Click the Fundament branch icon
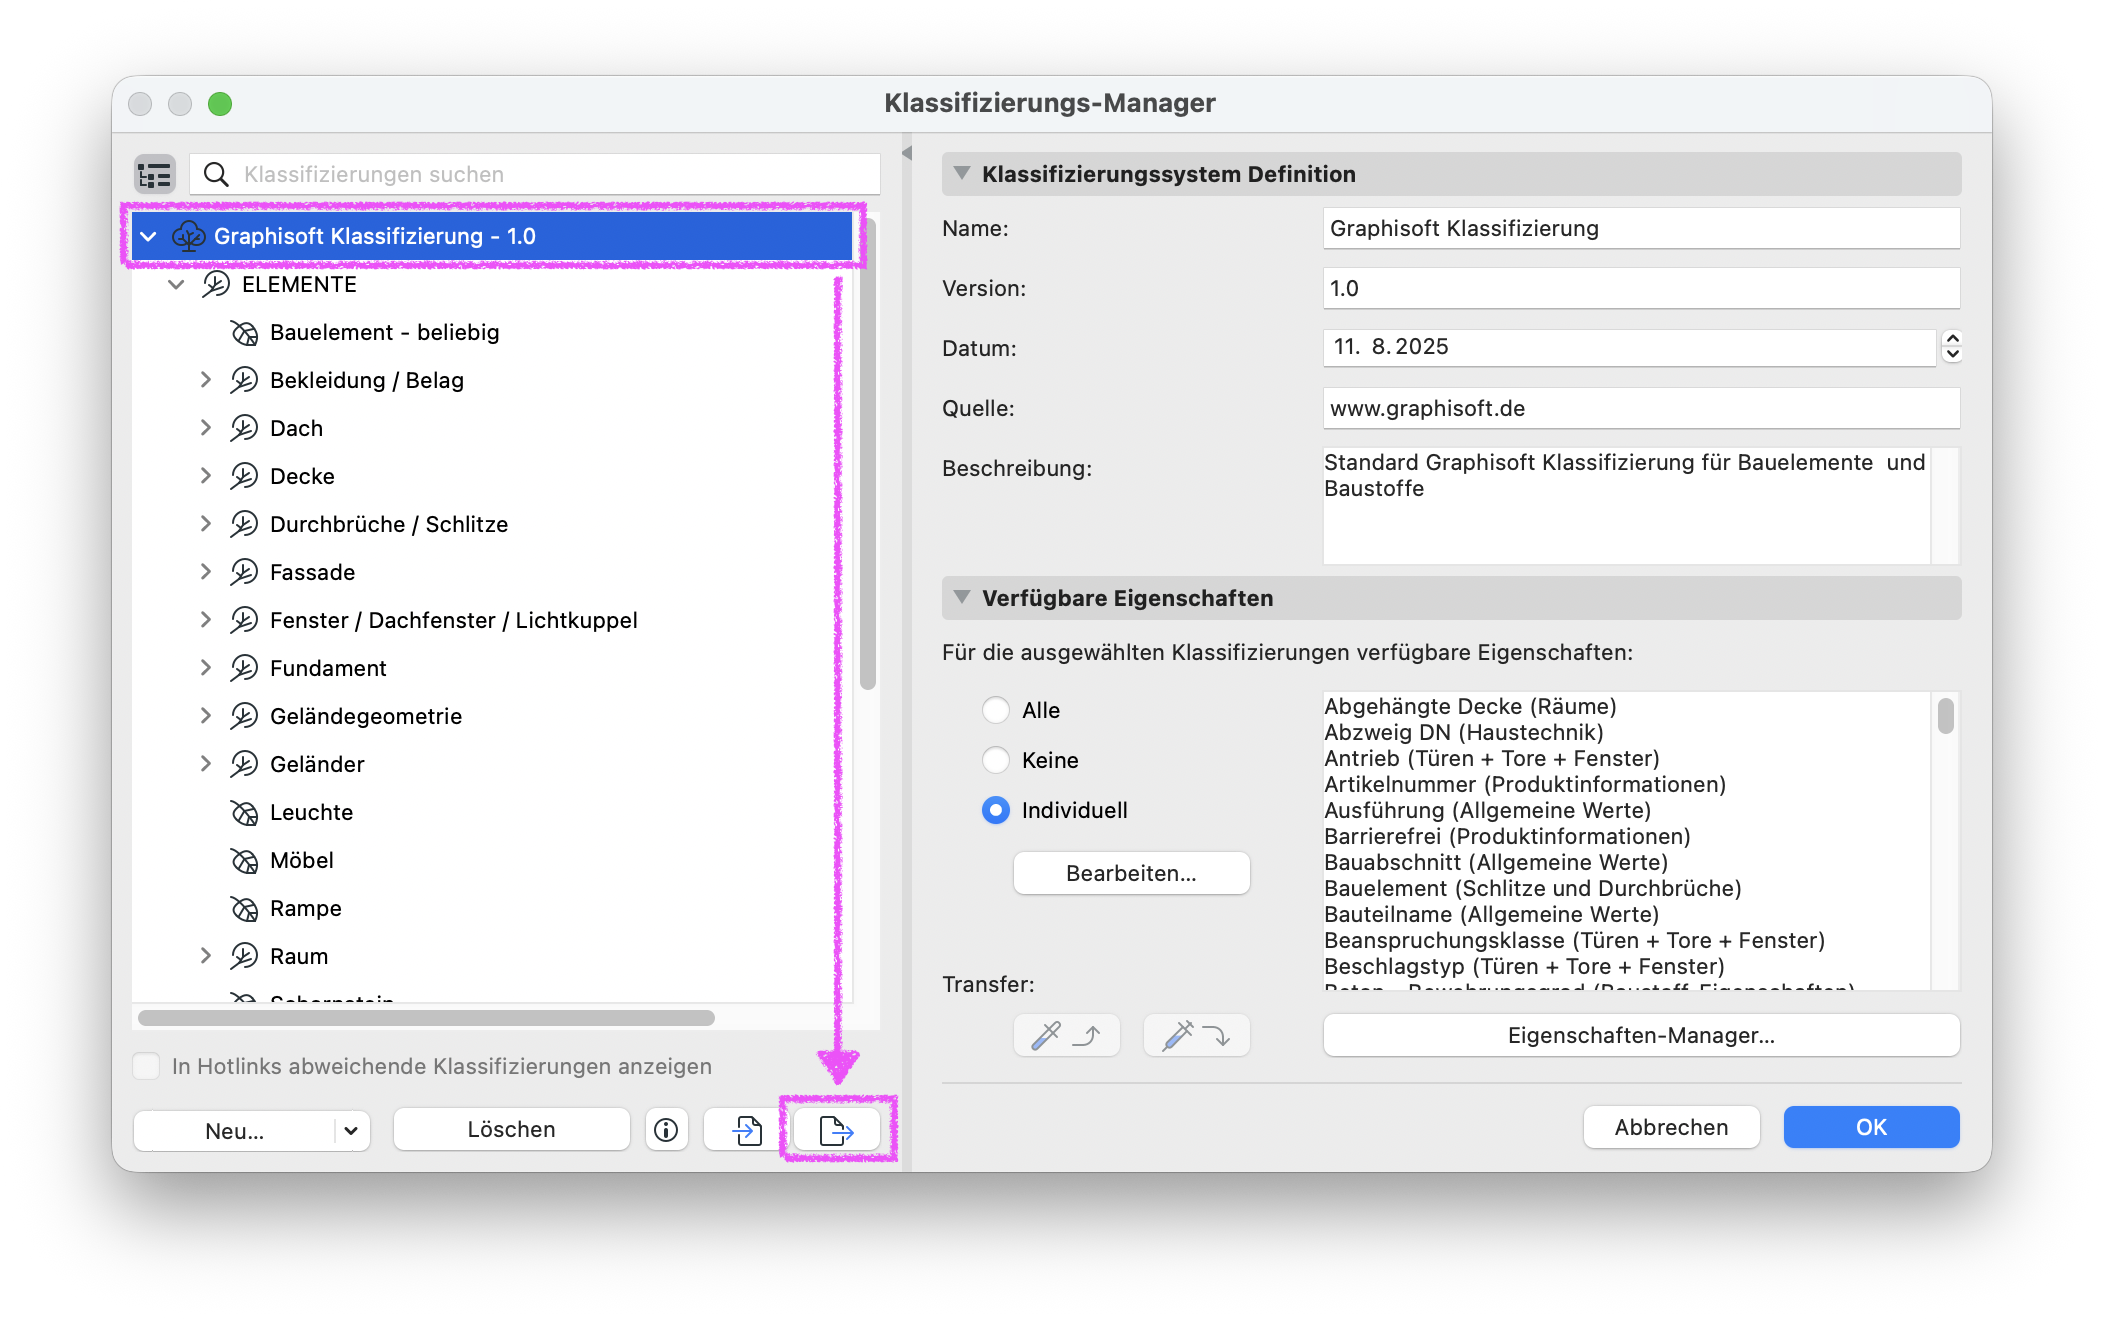The width and height of the screenshot is (2104, 1320). click(244, 669)
